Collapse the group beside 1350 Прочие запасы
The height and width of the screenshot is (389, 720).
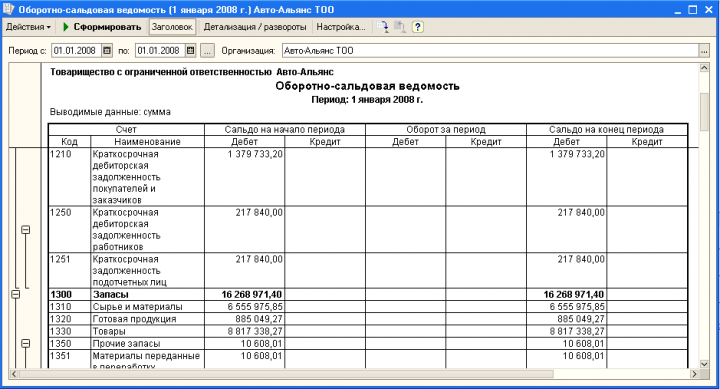[26, 344]
